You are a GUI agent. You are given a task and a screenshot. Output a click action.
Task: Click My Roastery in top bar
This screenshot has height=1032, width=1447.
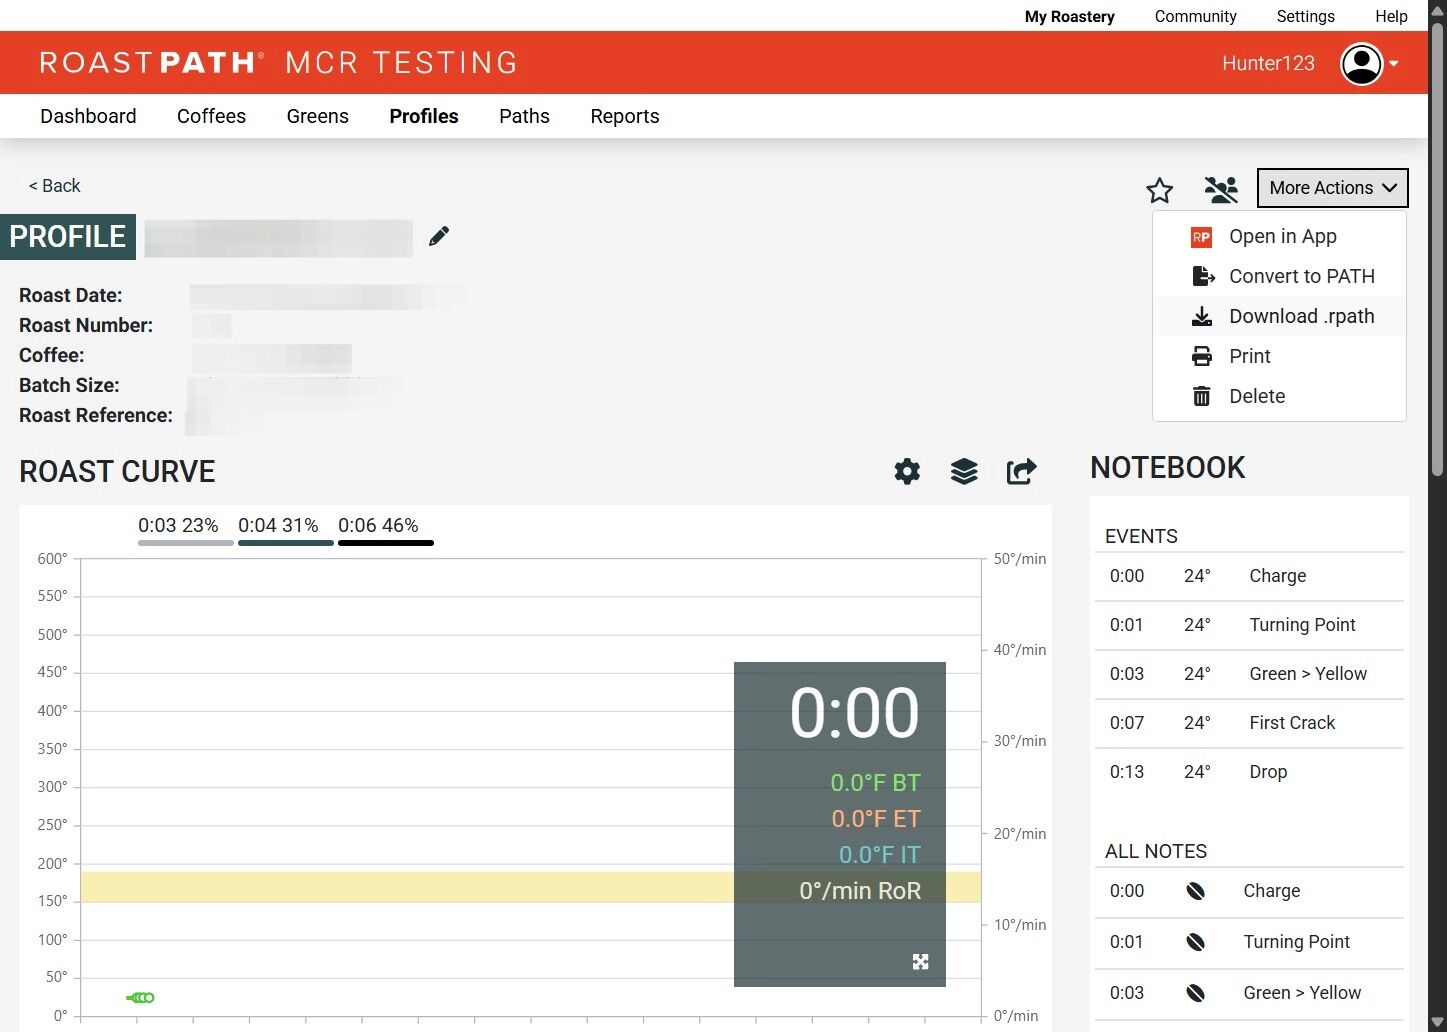tap(1069, 16)
